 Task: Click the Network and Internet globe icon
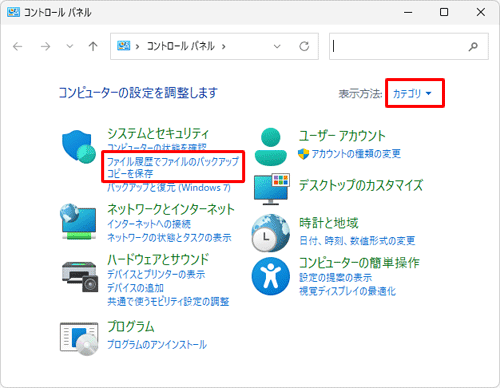[x=78, y=222]
